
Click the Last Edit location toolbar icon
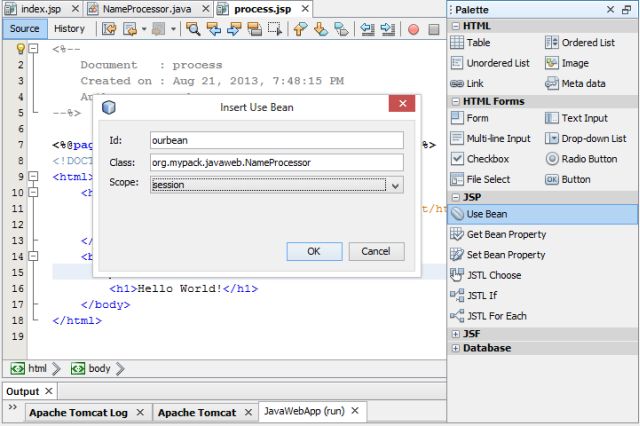(x=109, y=29)
